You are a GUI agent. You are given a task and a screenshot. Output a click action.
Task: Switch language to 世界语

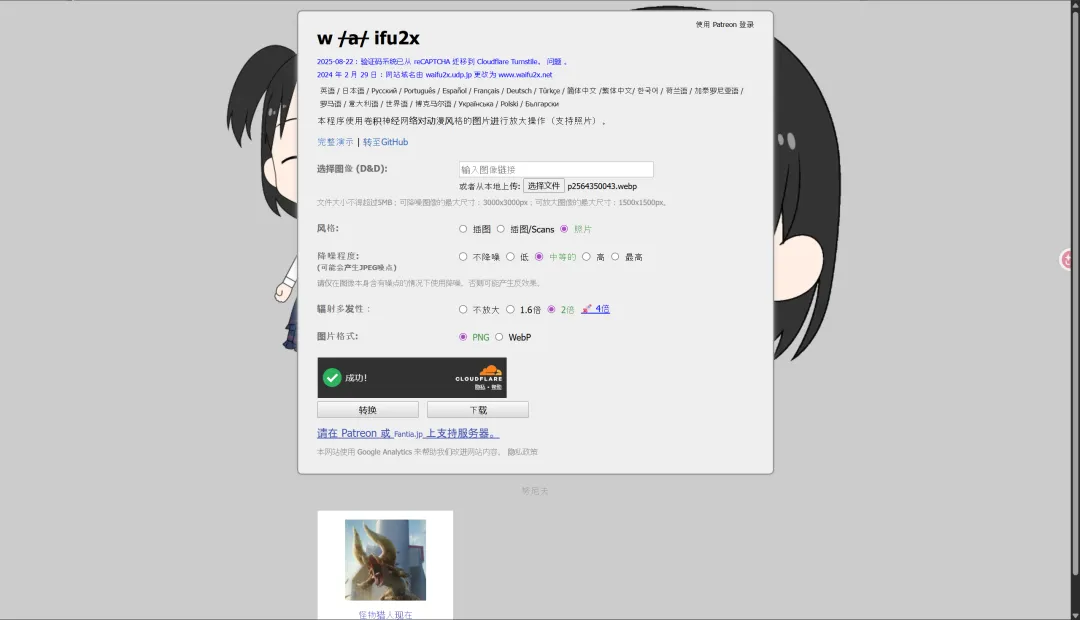pos(397,103)
